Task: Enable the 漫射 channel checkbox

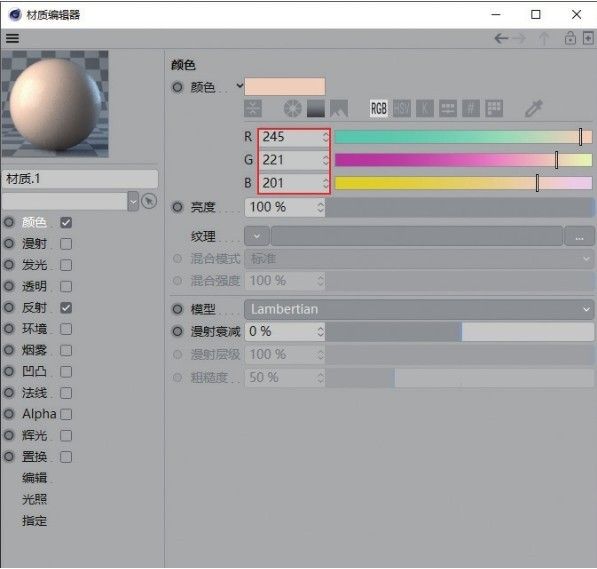Action: point(66,244)
